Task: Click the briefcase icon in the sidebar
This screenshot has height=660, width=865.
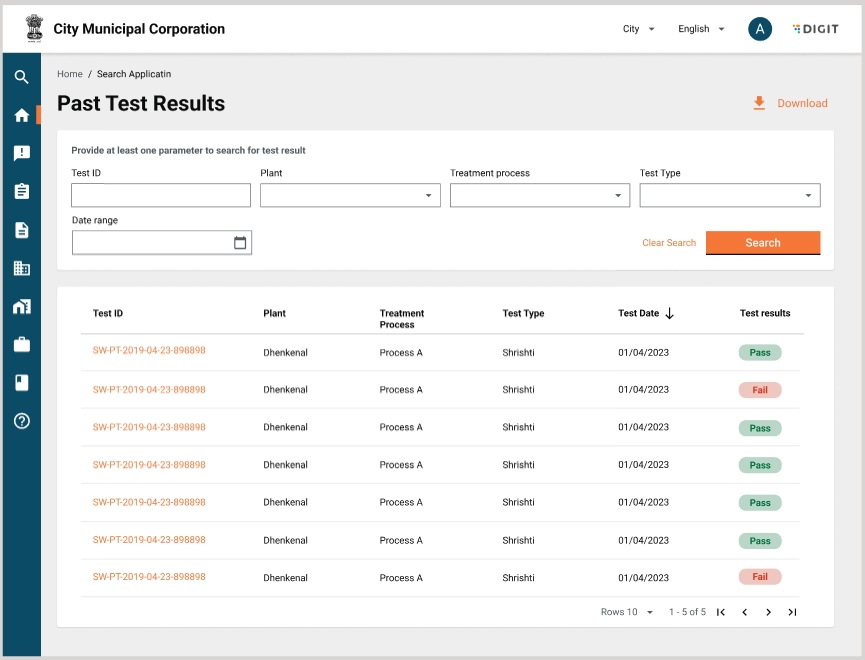Action: (21, 345)
